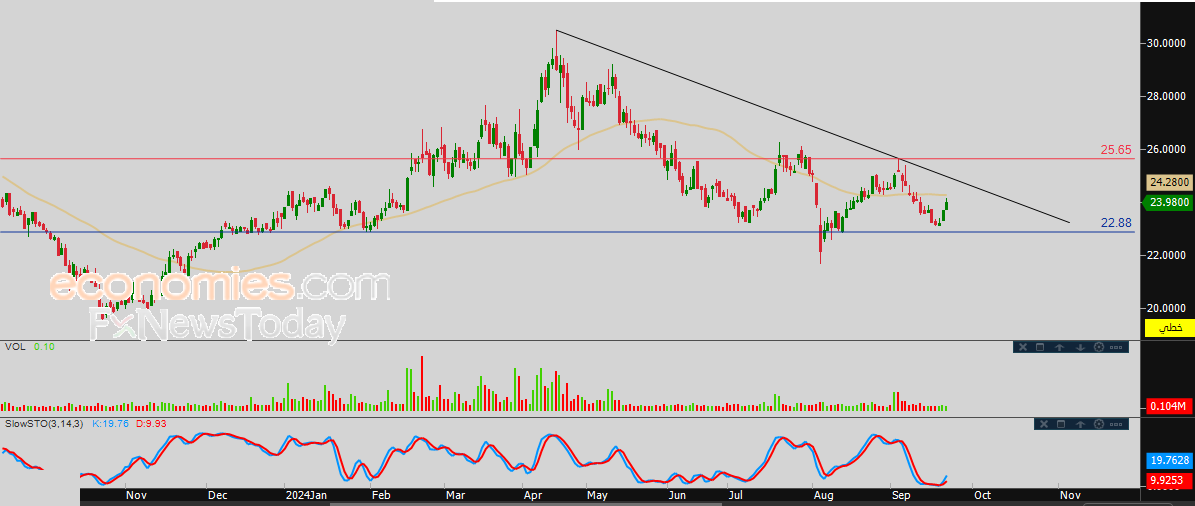Open SlowSTO pane more-options dots
Viewport: 1195px width, 506px height.
tap(1116, 424)
